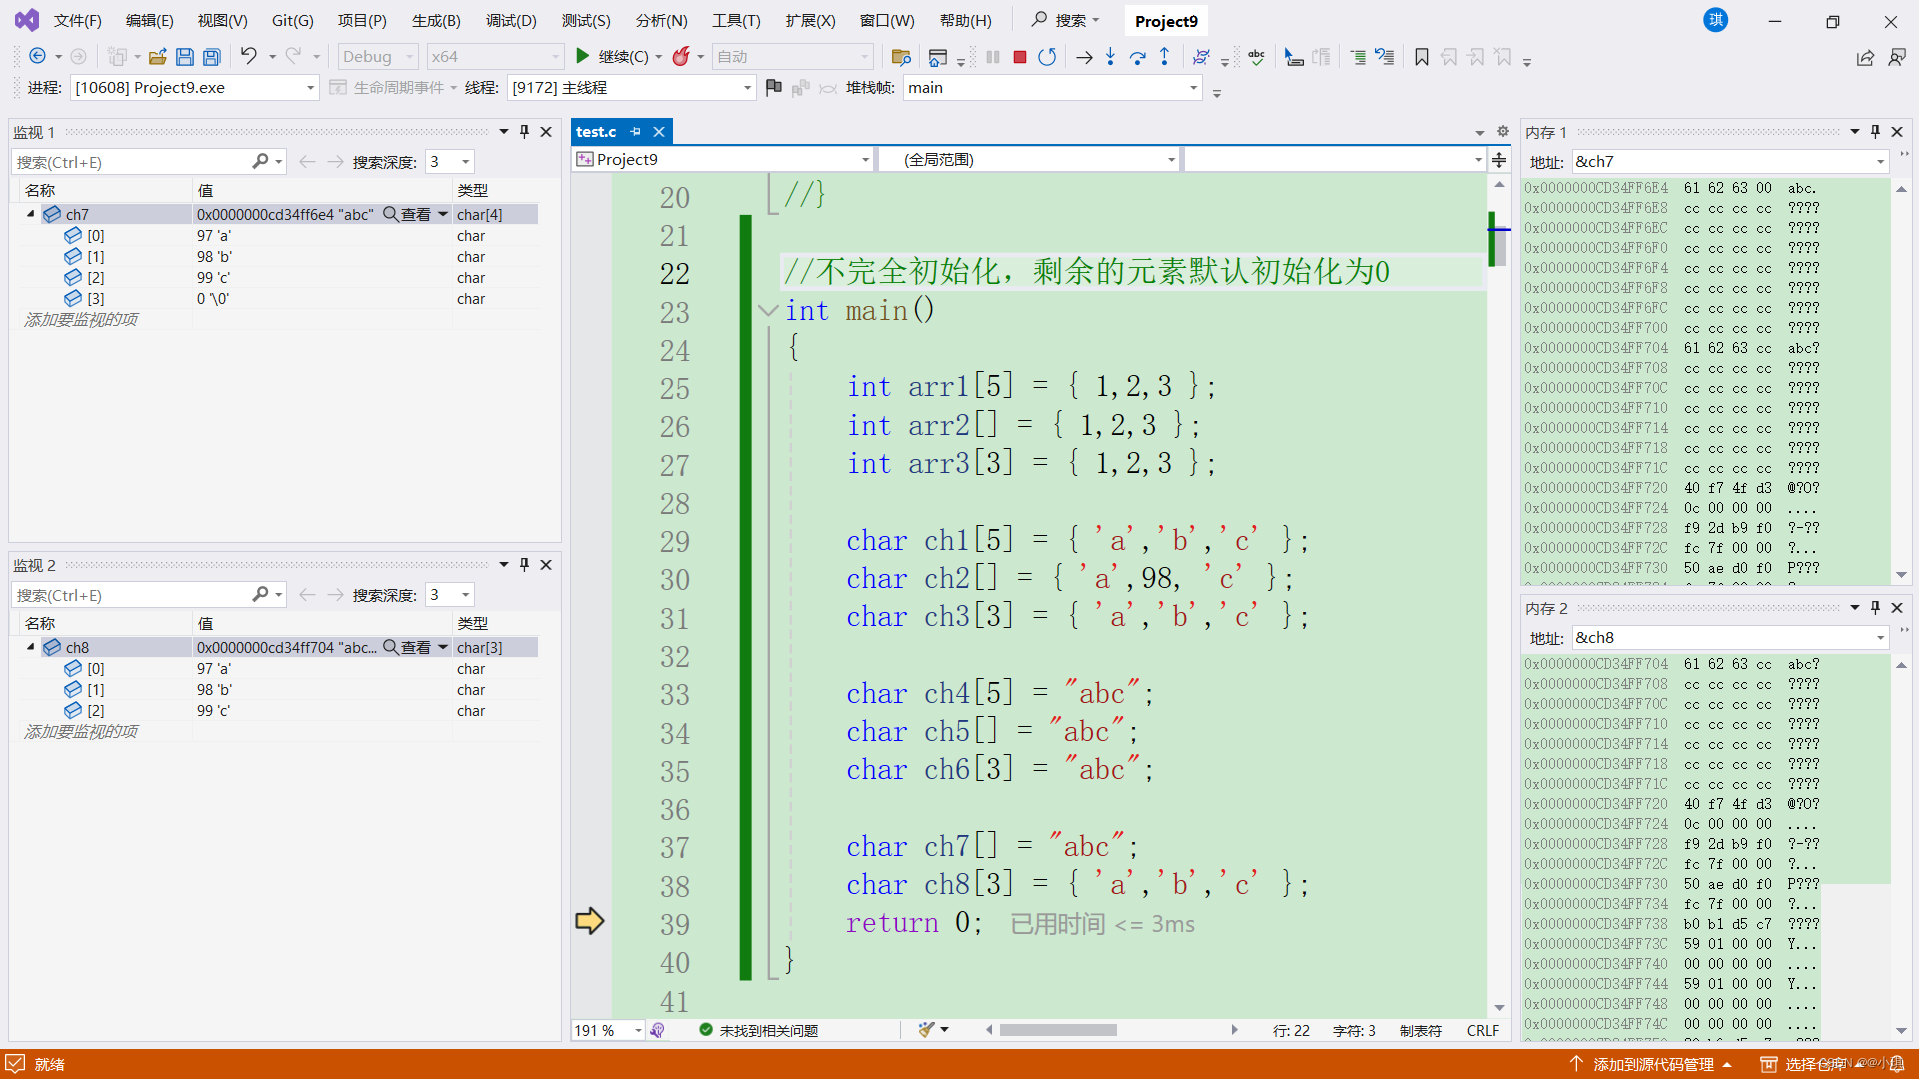
Task: Click the user account avatar
Action: coord(1716,20)
